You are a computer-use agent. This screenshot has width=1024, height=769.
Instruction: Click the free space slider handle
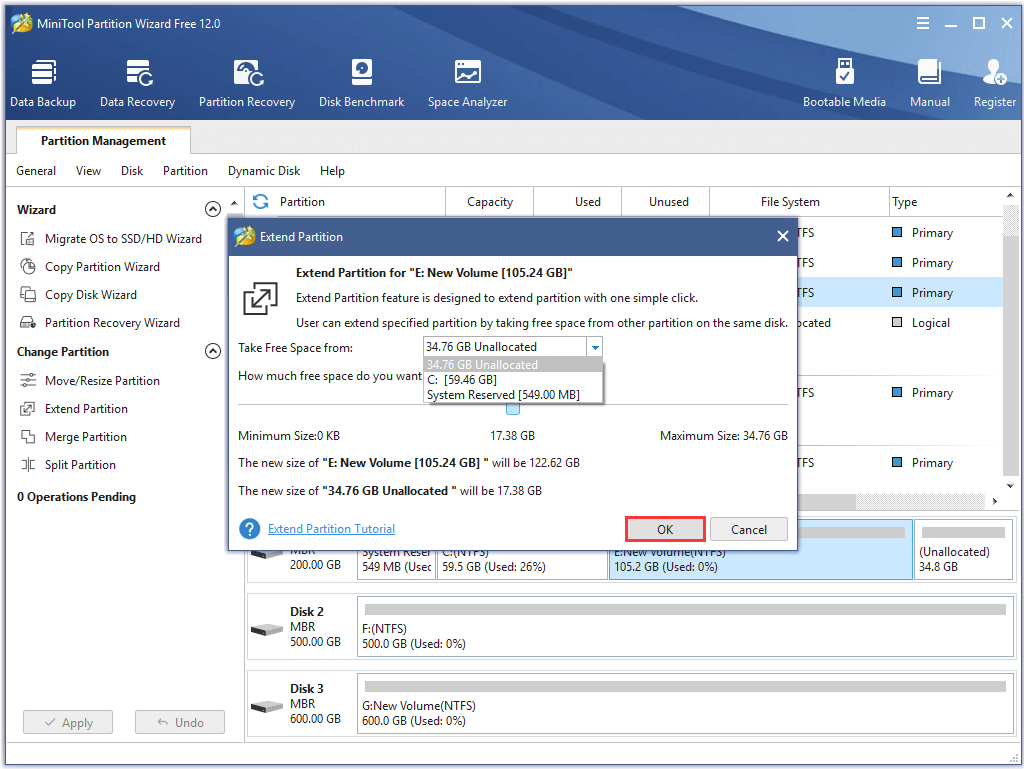513,409
